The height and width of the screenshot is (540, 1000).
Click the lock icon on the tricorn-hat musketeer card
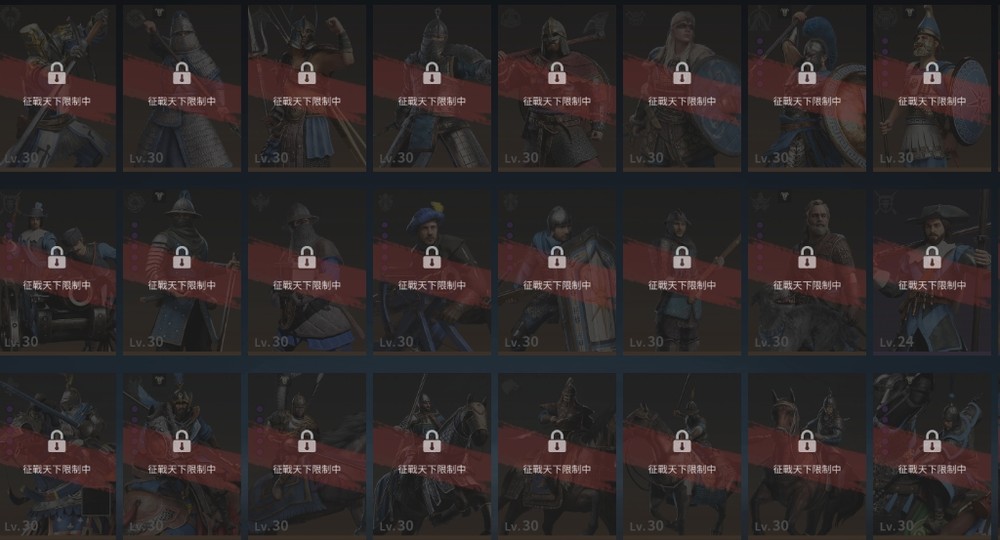coord(932,258)
